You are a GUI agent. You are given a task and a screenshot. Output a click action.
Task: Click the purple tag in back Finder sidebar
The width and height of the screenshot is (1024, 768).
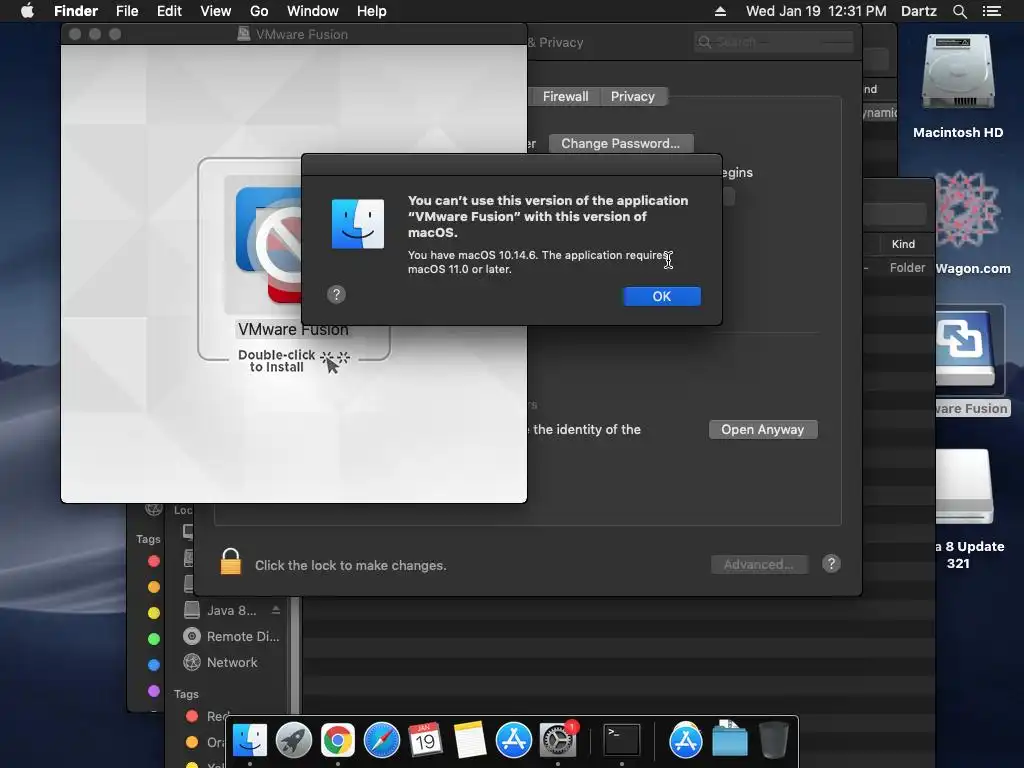click(154, 690)
